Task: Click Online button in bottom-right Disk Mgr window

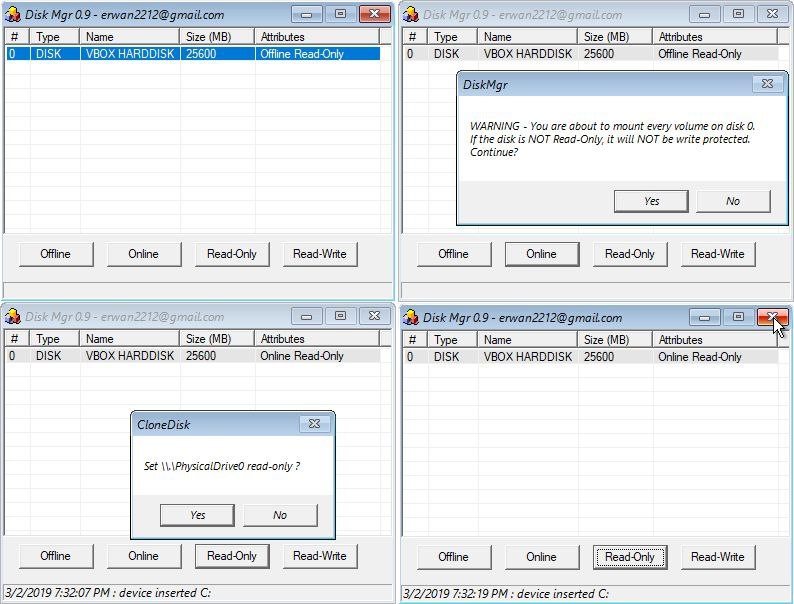Action: tap(542, 557)
